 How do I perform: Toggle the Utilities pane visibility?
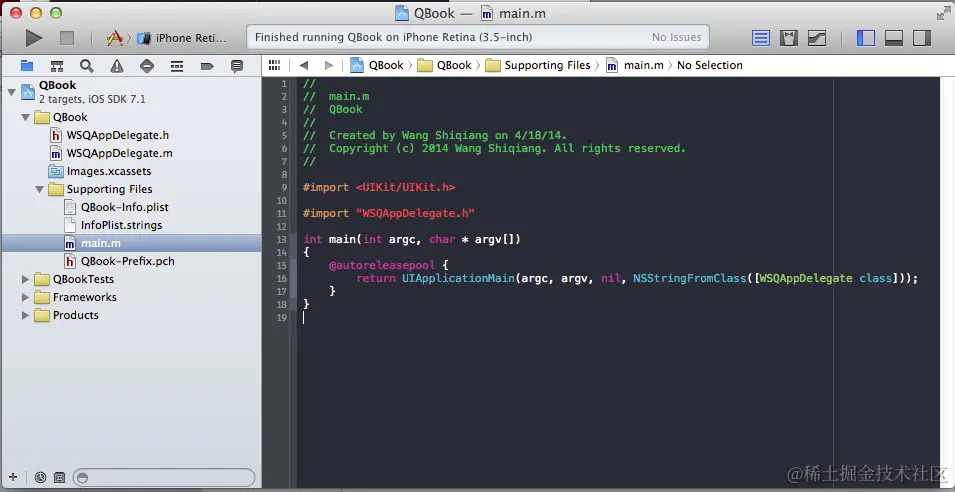922,38
